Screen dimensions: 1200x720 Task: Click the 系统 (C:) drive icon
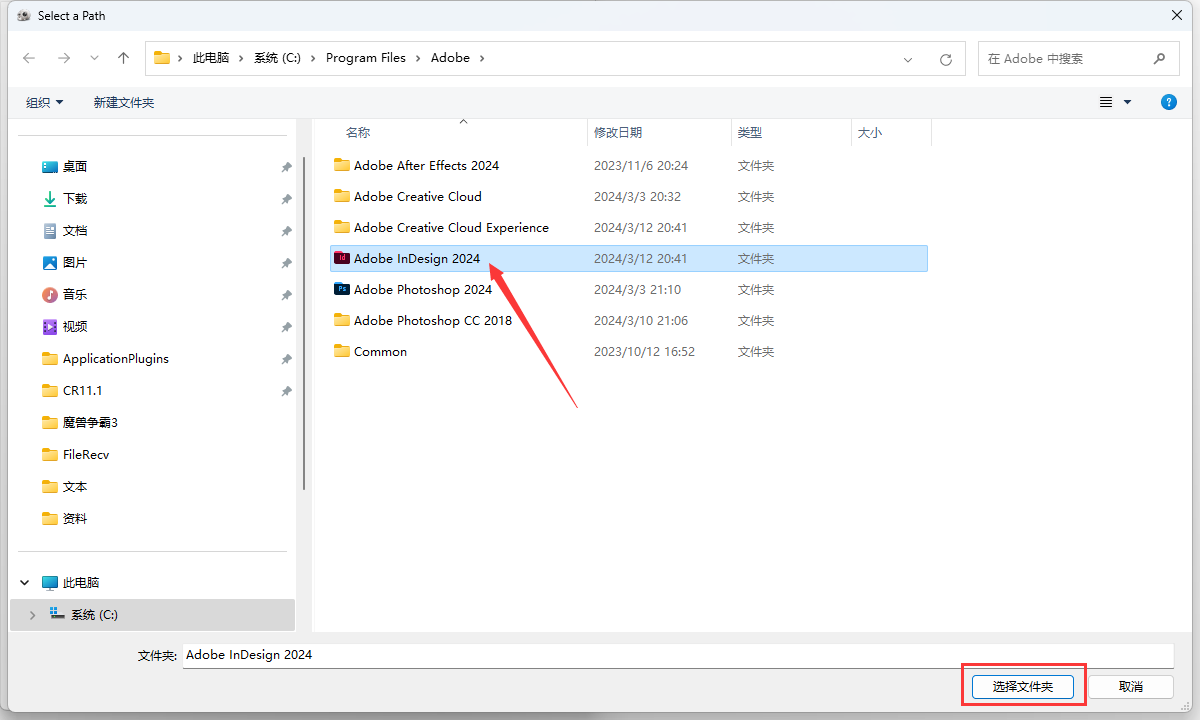(x=58, y=614)
